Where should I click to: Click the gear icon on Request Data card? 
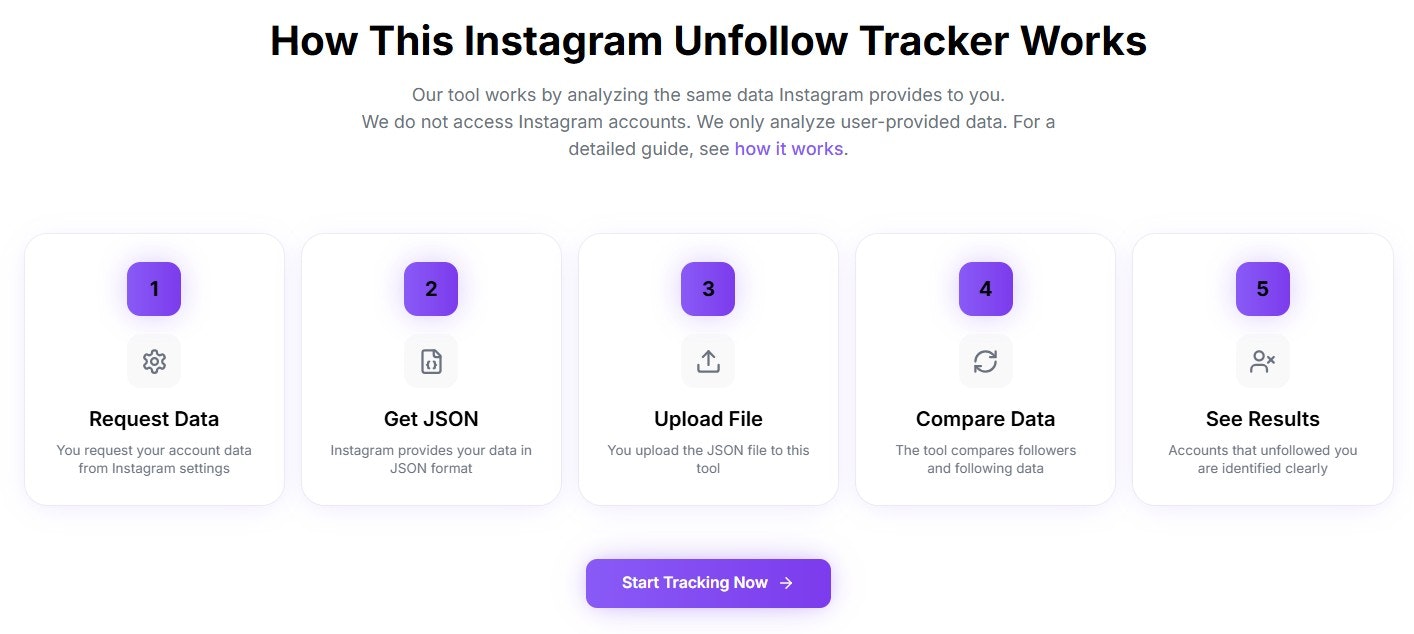click(x=153, y=361)
